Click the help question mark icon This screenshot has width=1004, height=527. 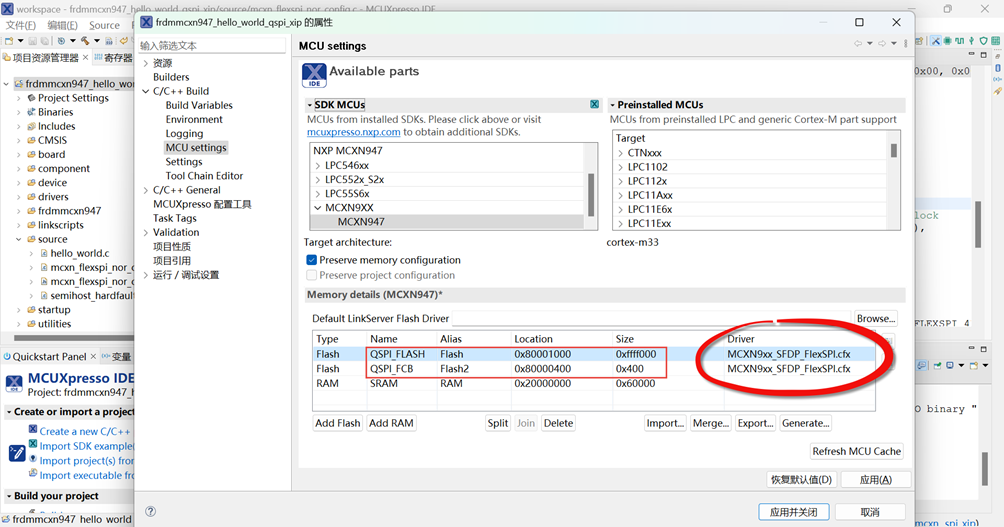pos(150,511)
